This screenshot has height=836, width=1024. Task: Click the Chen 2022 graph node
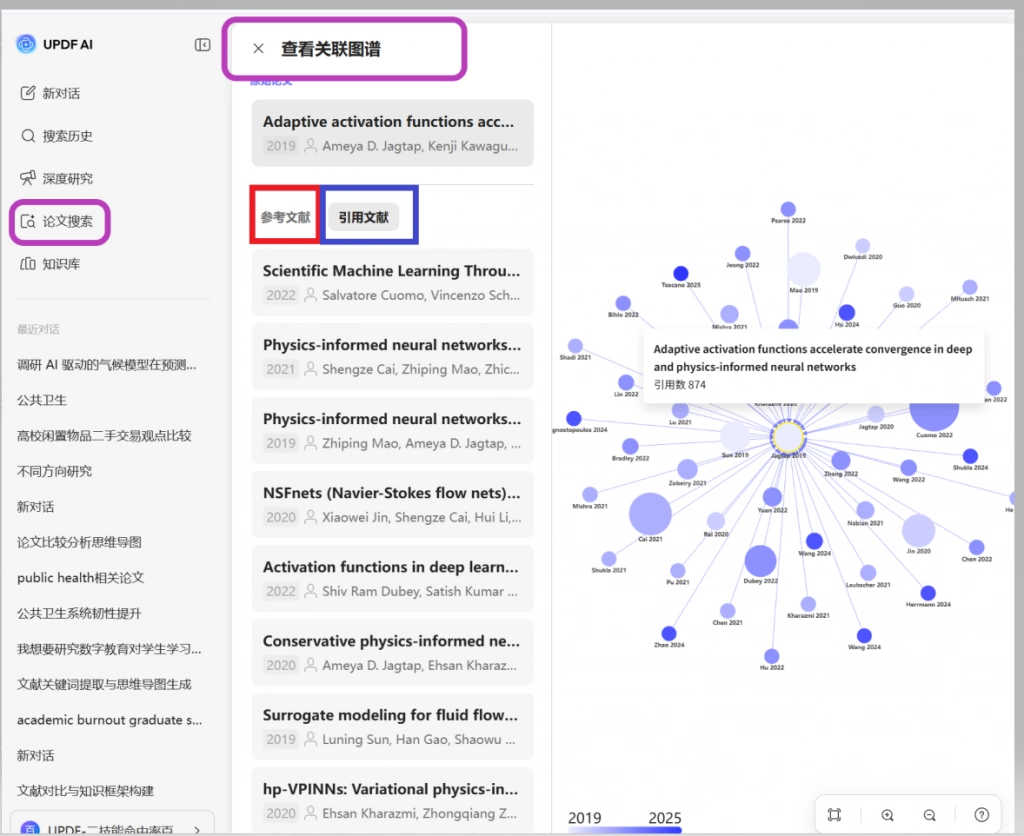pyautogui.click(x=976, y=547)
